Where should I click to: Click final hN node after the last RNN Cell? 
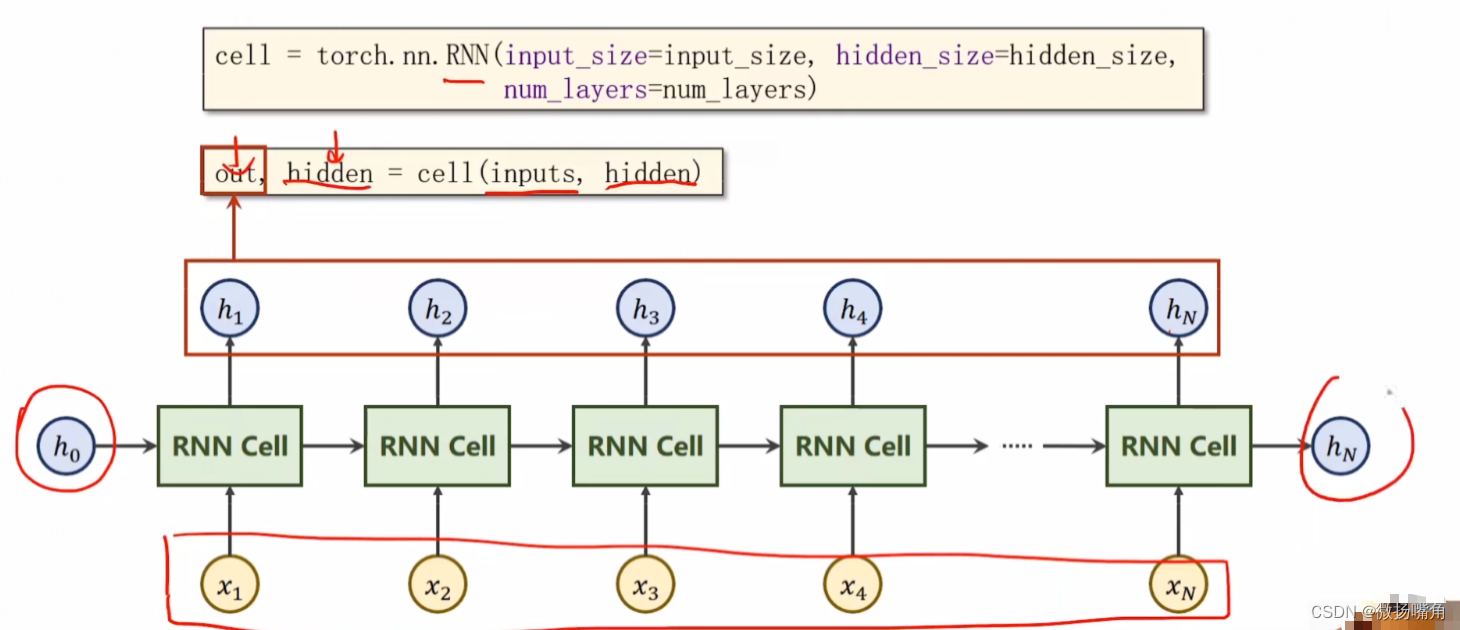pyautogui.click(x=1341, y=447)
